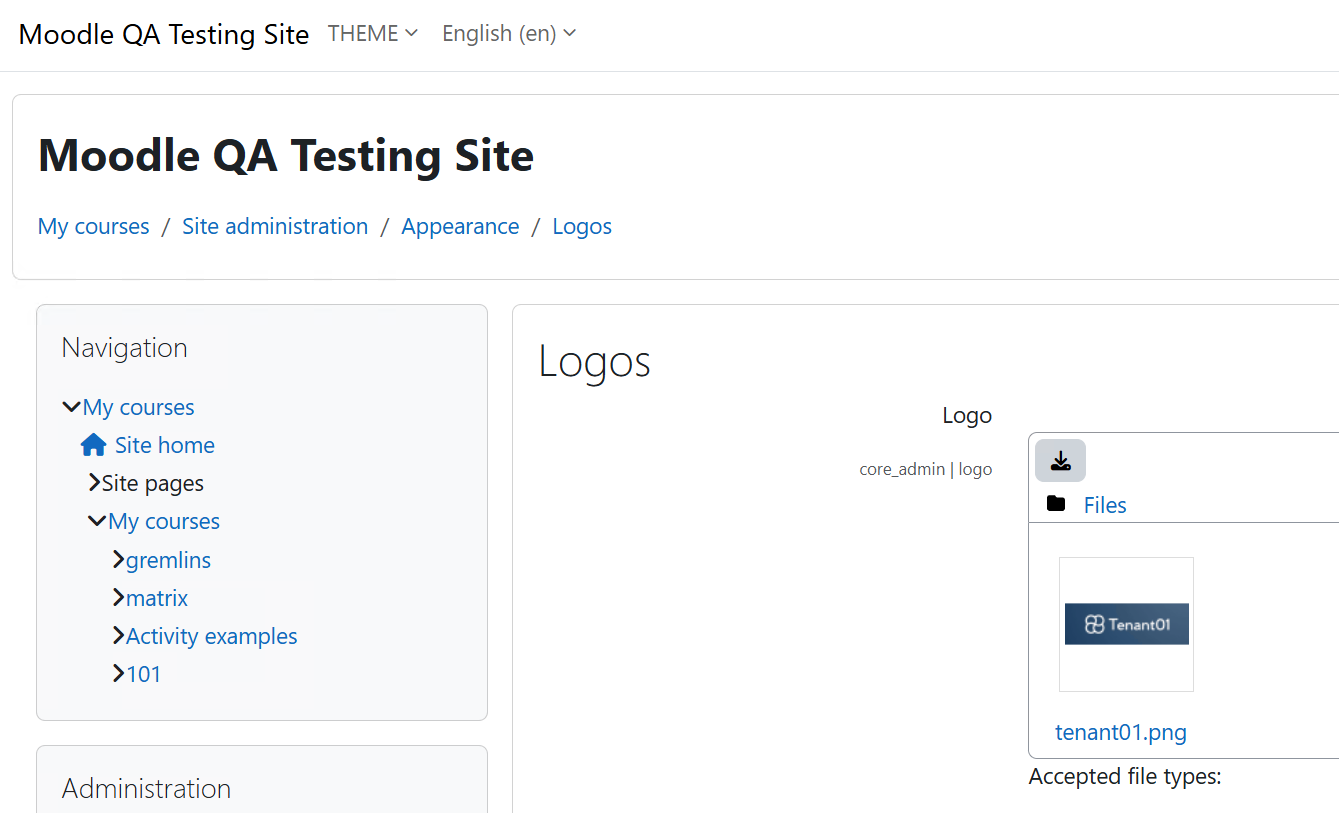Select the Tenant01 logo thumbnail
Viewport: 1339px width, 813px height.
coord(1126,624)
